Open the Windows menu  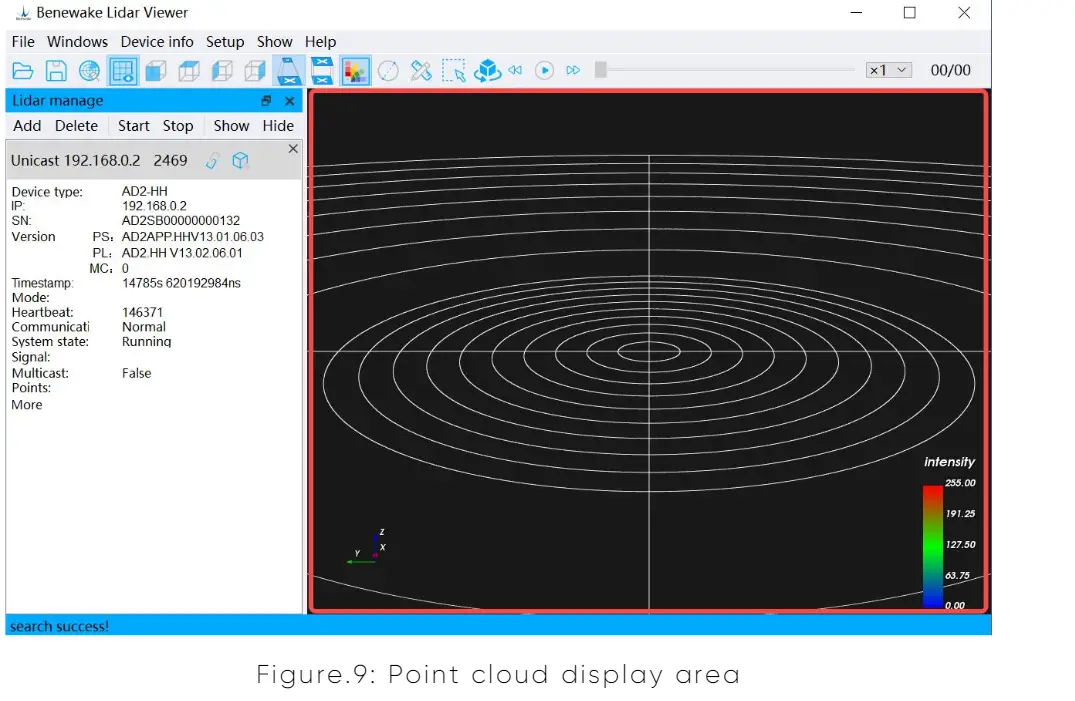coord(77,42)
